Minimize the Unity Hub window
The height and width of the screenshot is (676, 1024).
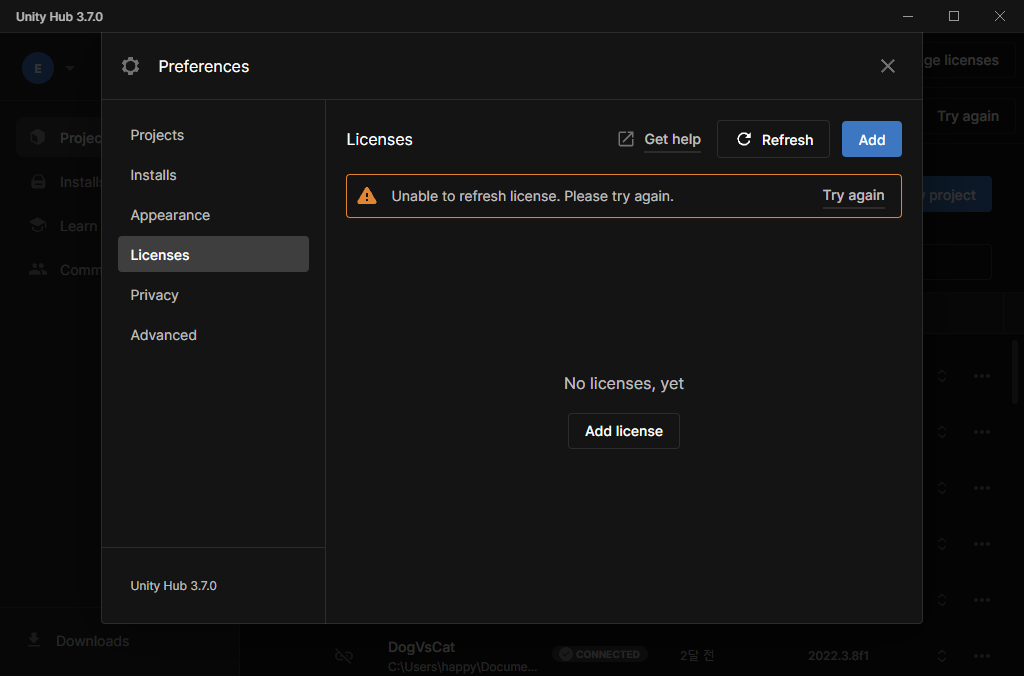908,16
